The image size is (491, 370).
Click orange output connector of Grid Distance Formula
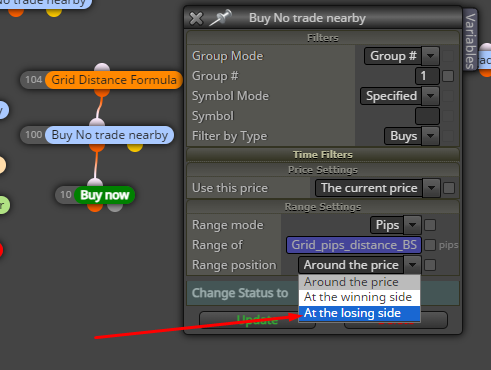[102, 92]
